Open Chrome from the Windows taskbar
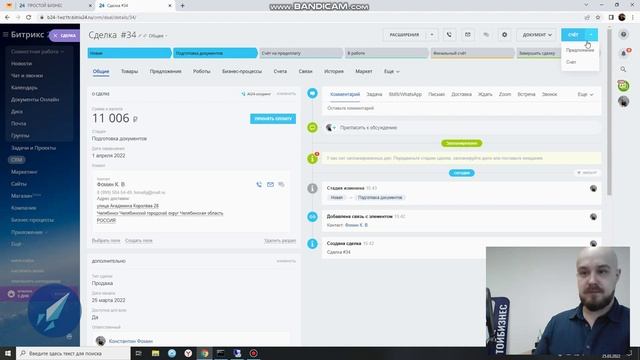Viewport: 640px width, 360px height. [x=204, y=353]
